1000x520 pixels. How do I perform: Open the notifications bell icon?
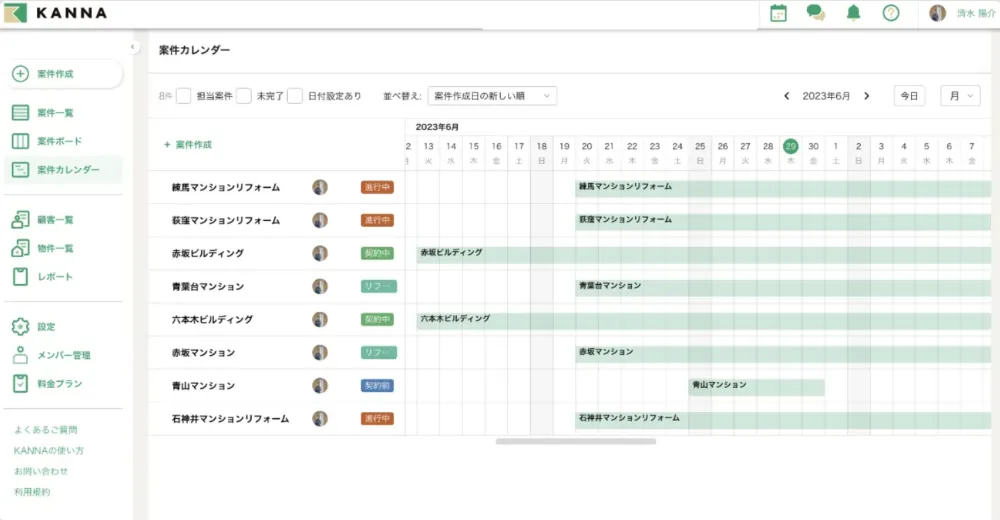pyautogui.click(x=853, y=12)
